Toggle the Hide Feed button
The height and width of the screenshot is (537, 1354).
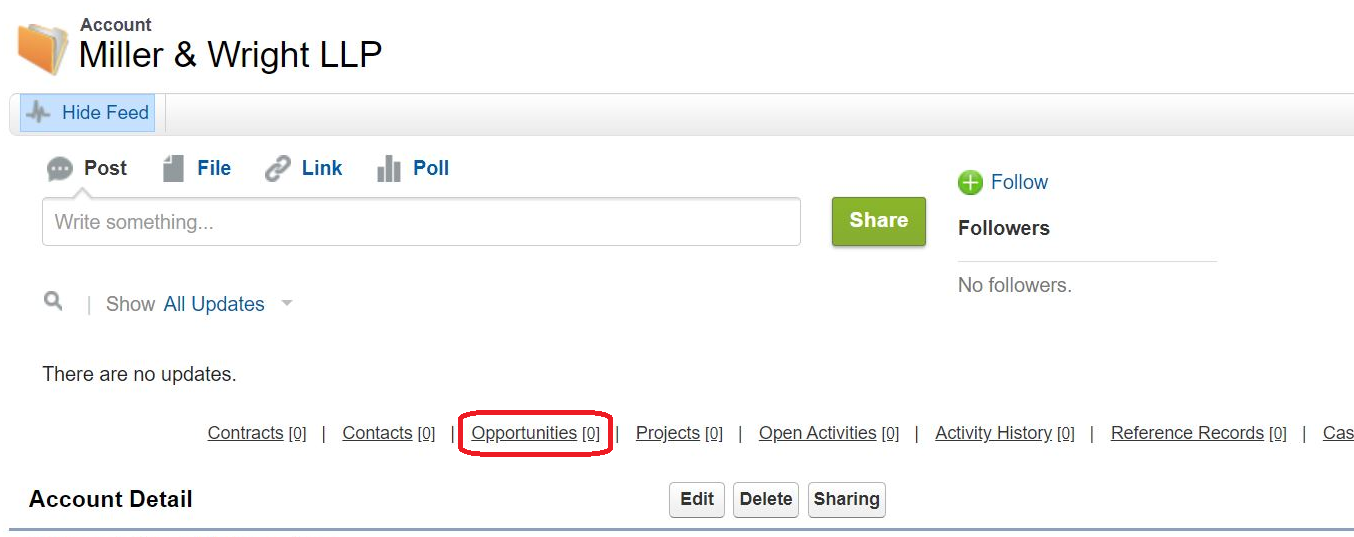coord(88,113)
